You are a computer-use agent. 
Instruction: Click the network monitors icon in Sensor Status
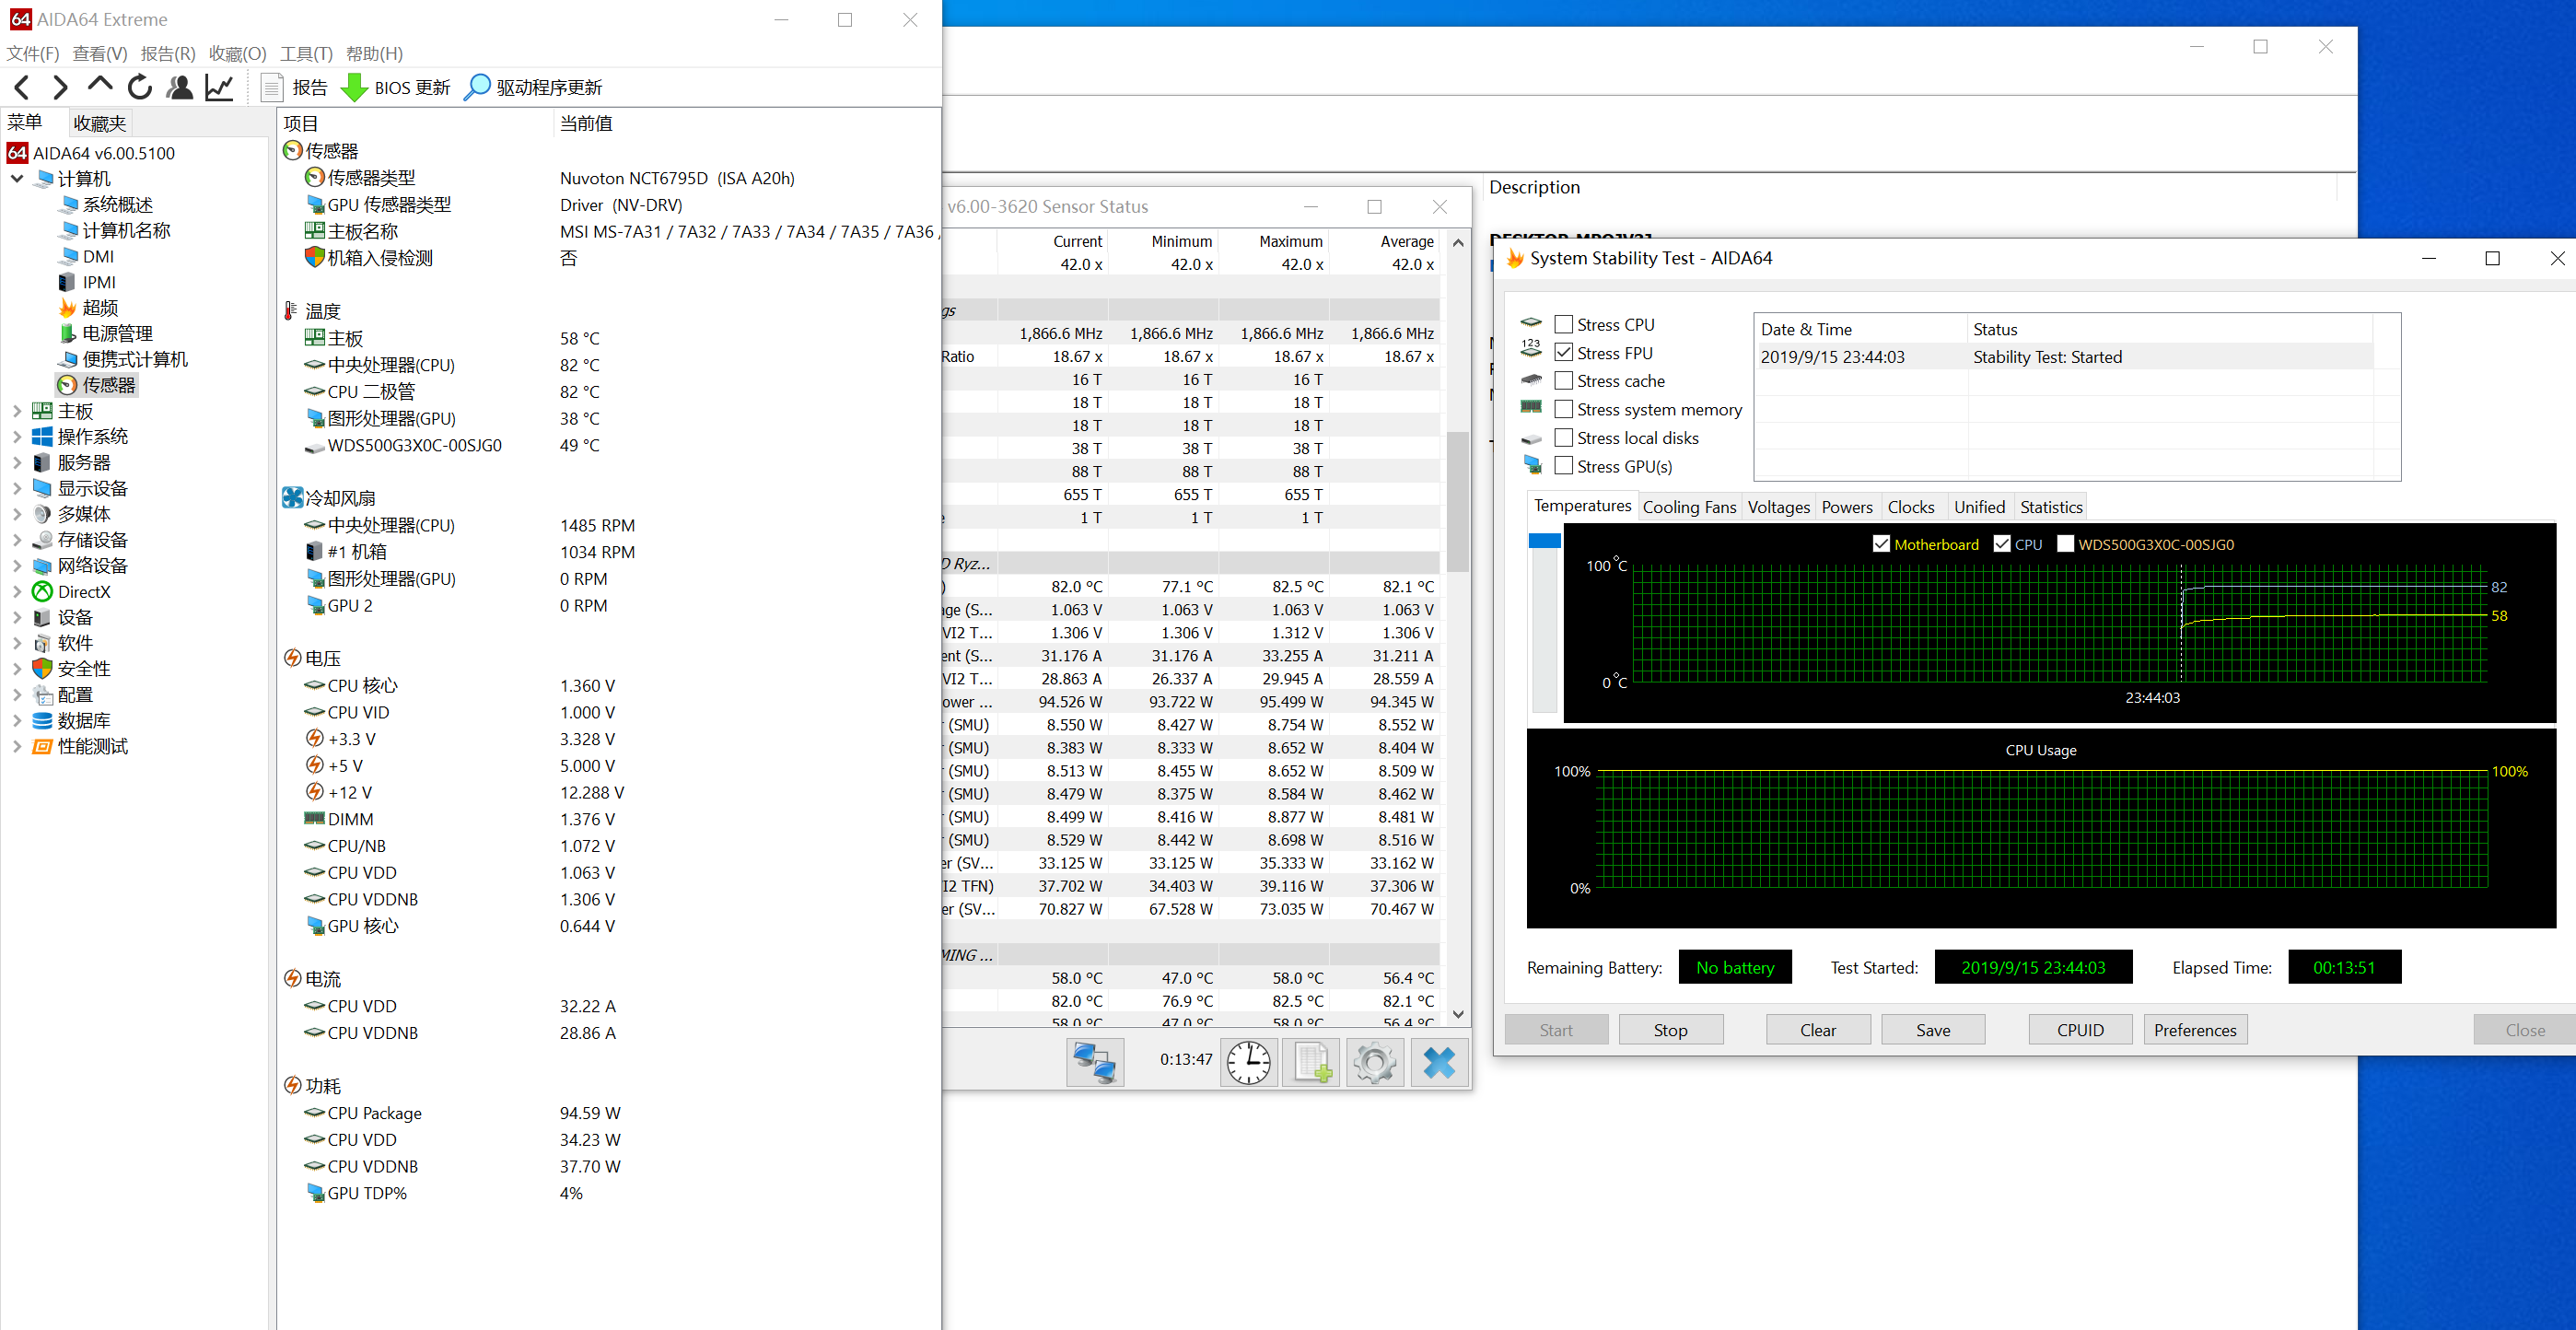point(1095,1062)
